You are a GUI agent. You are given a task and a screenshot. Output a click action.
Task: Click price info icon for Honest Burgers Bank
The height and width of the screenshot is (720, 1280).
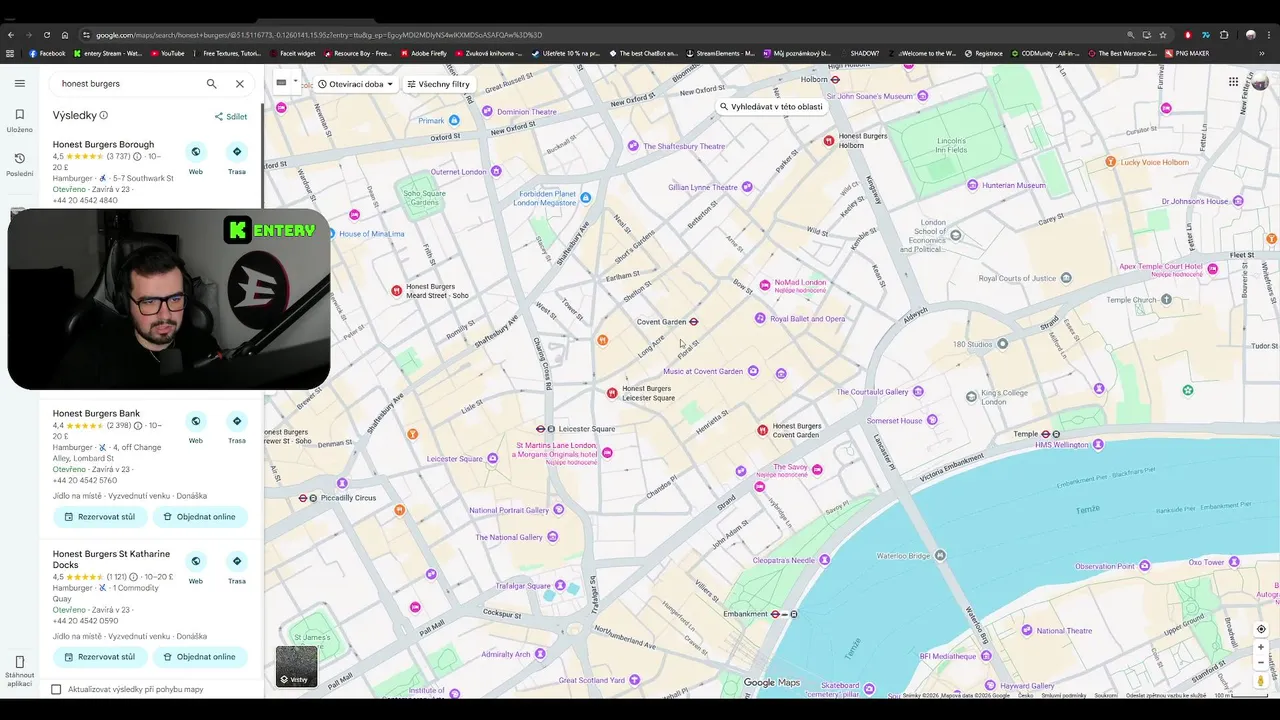pyautogui.click(x=138, y=425)
